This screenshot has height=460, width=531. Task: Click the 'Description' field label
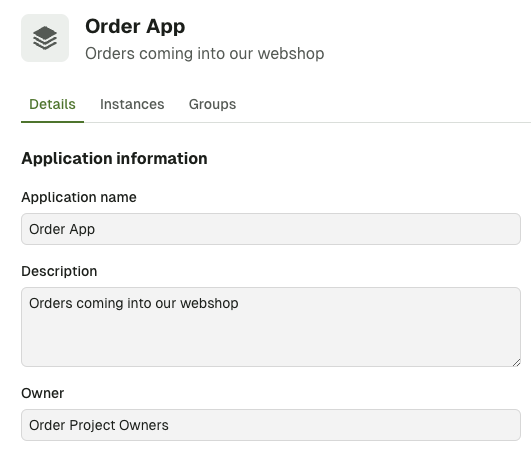[x=59, y=271]
